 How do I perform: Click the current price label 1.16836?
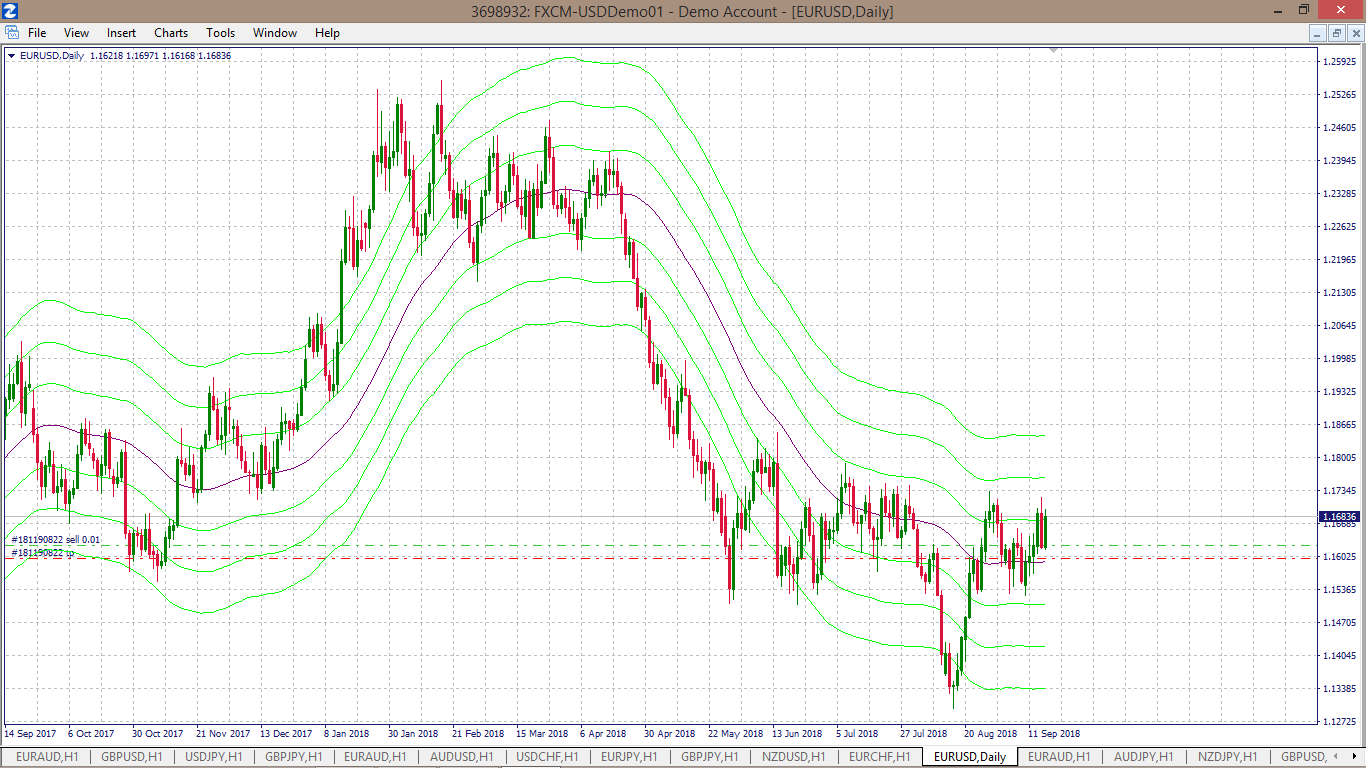(1340, 517)
